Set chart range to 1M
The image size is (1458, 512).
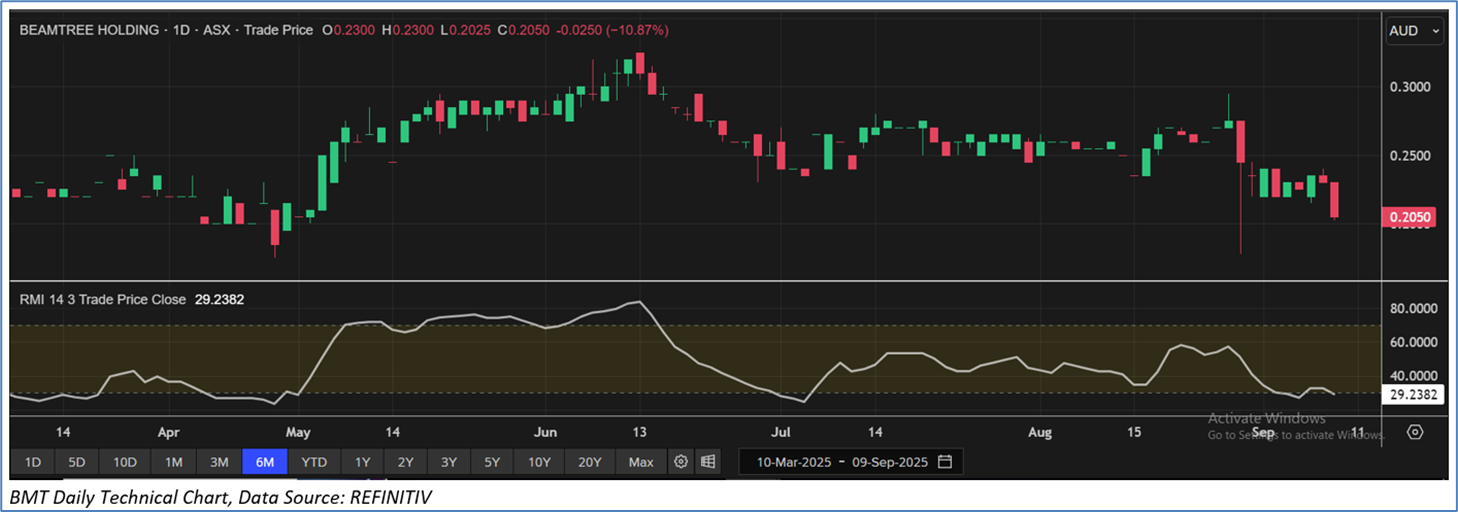tap(174, 462)
